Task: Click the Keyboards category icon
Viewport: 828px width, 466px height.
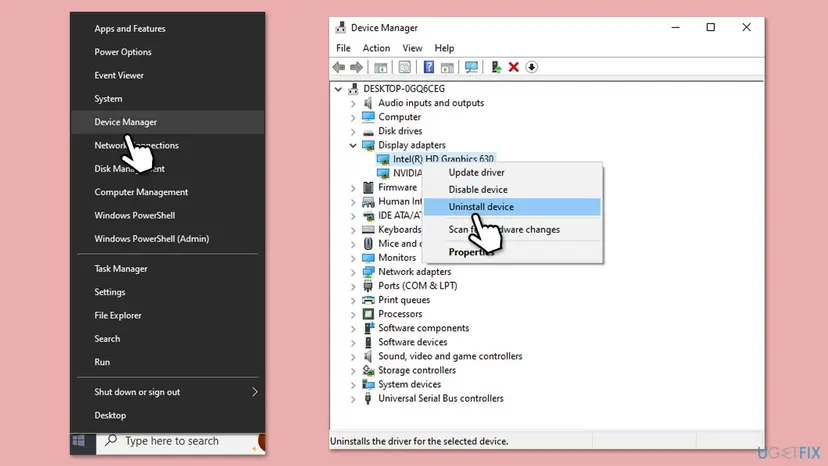Action: [368, 229]
